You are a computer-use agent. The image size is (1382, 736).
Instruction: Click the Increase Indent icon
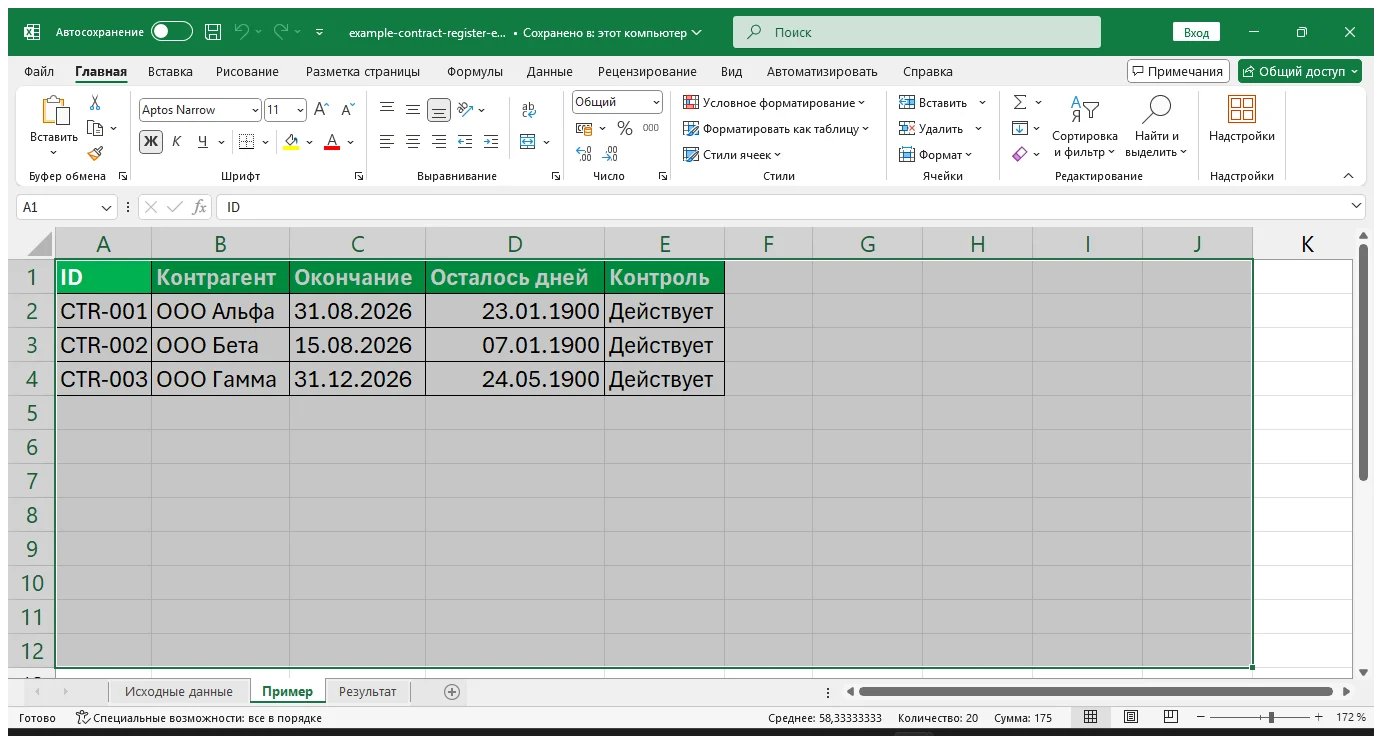490,141
